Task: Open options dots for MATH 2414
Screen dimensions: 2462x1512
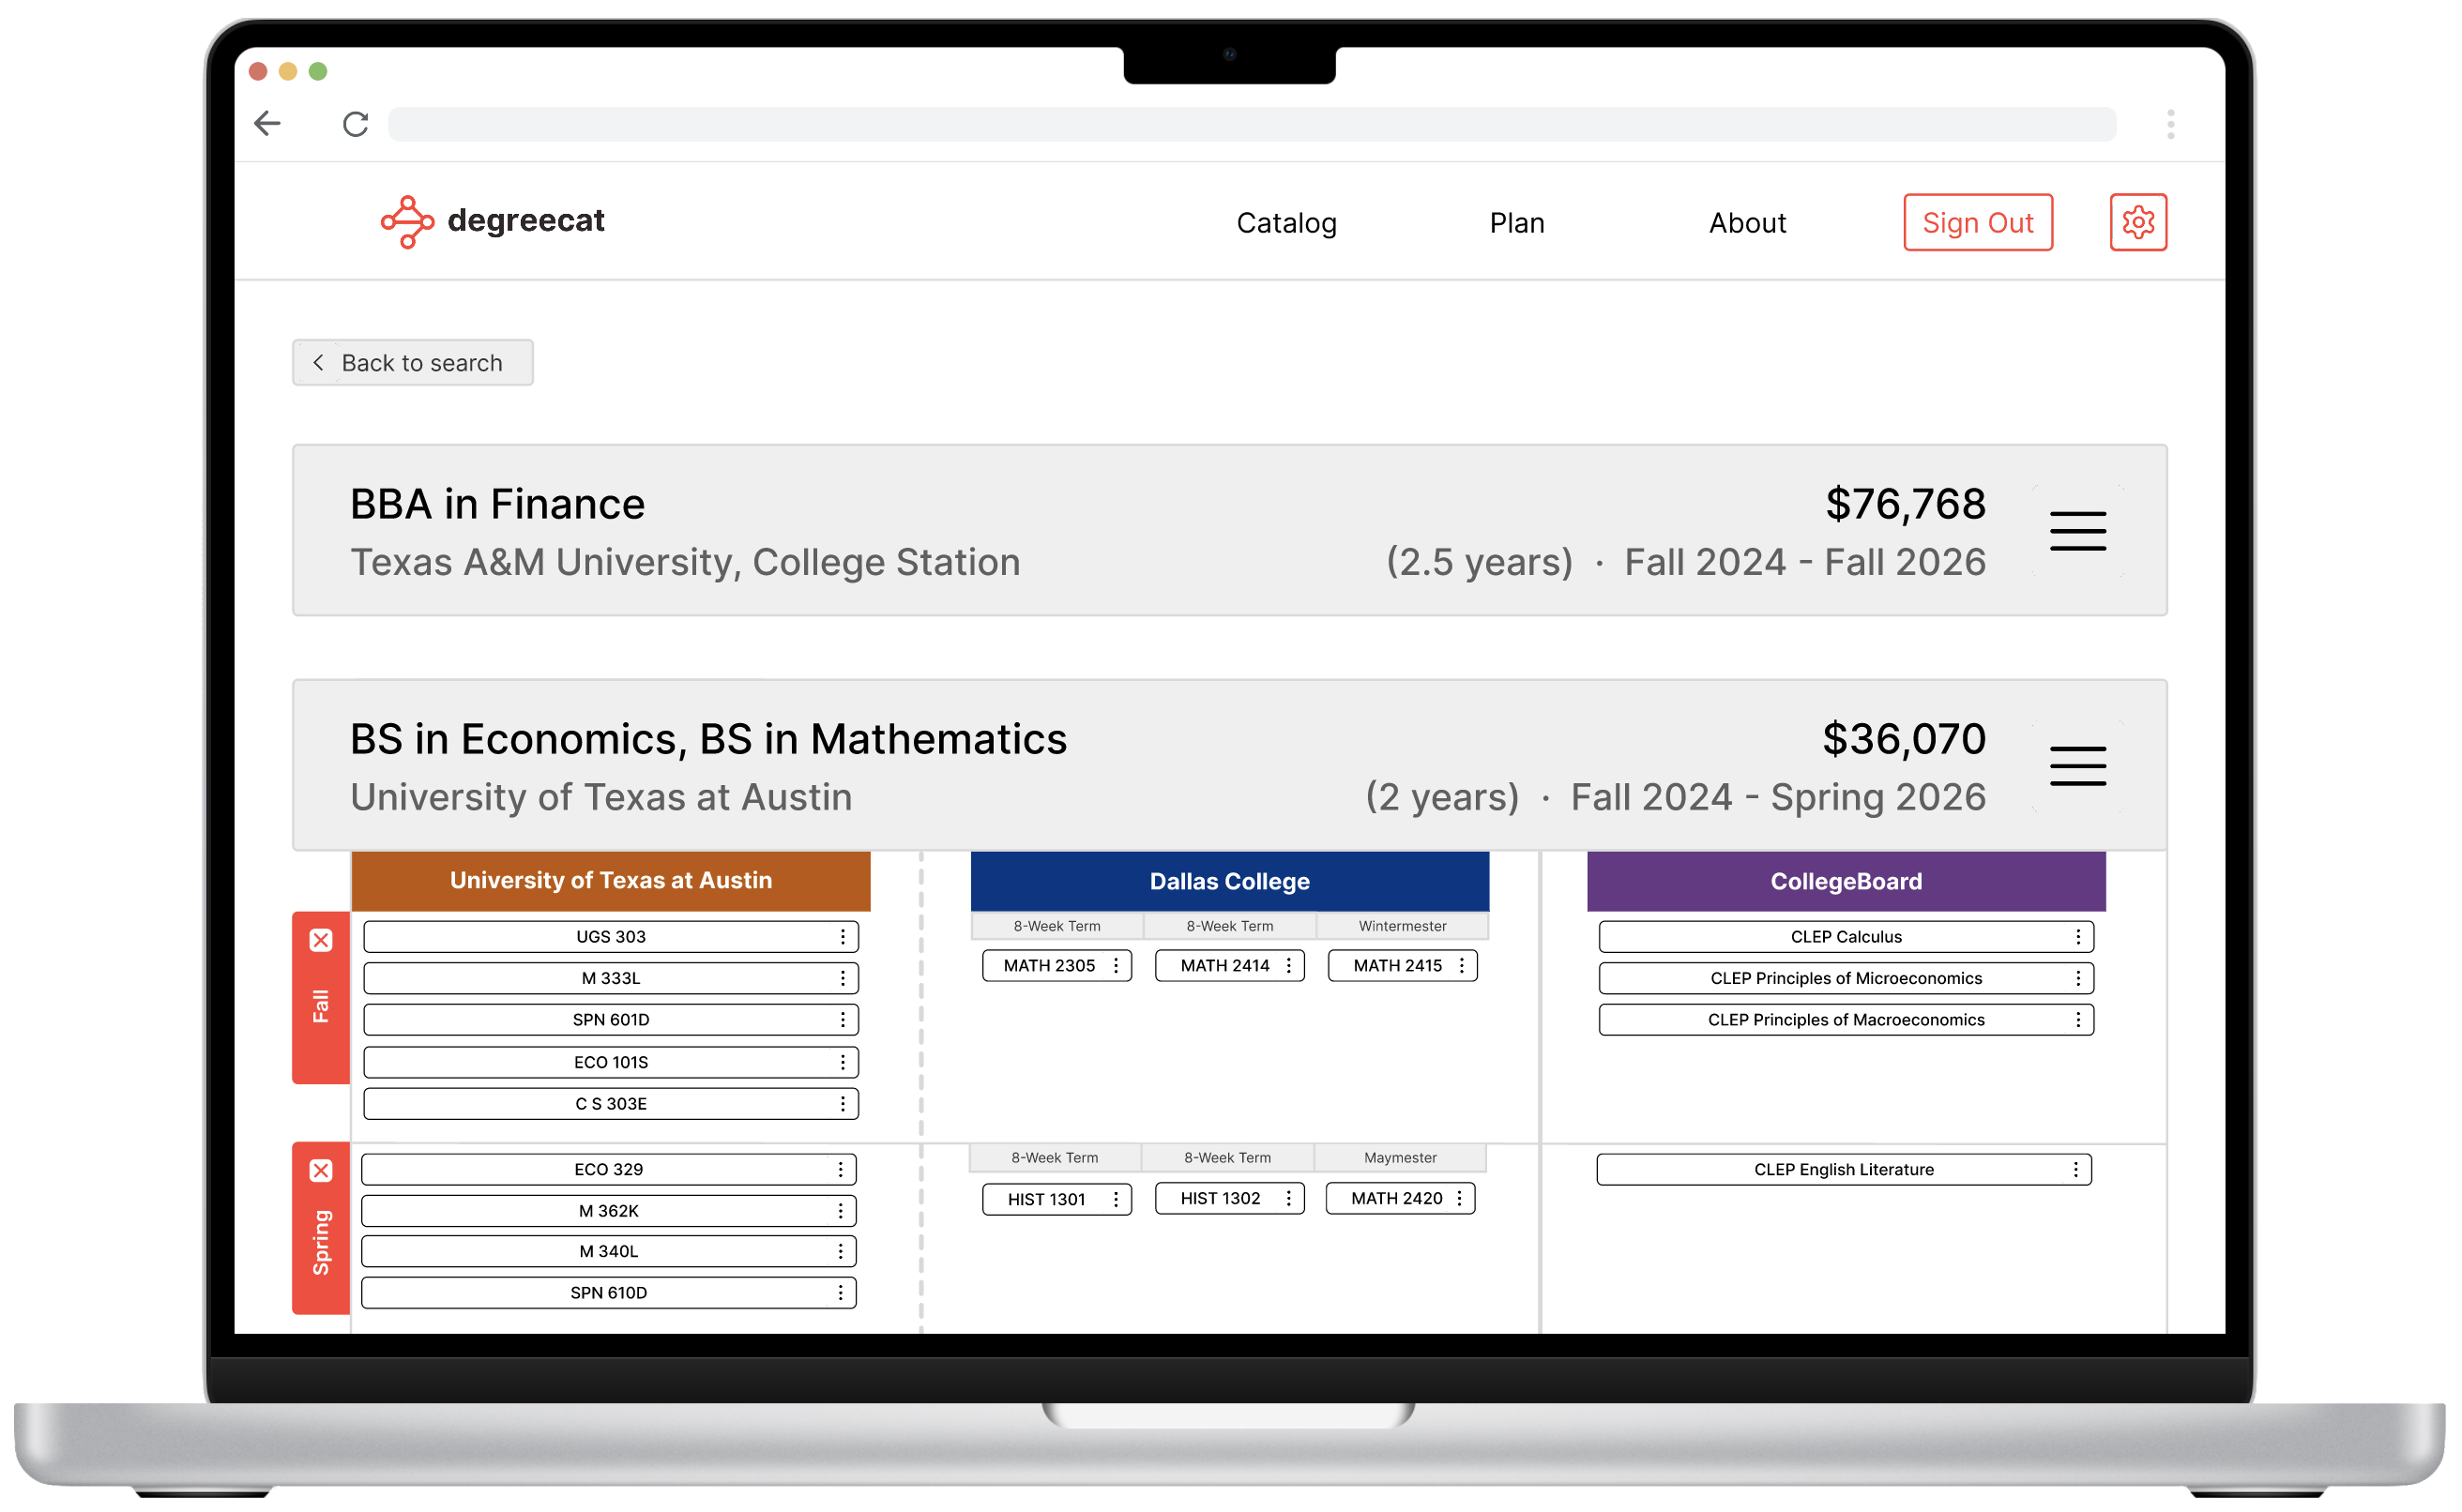Action: coord(1289,965)
